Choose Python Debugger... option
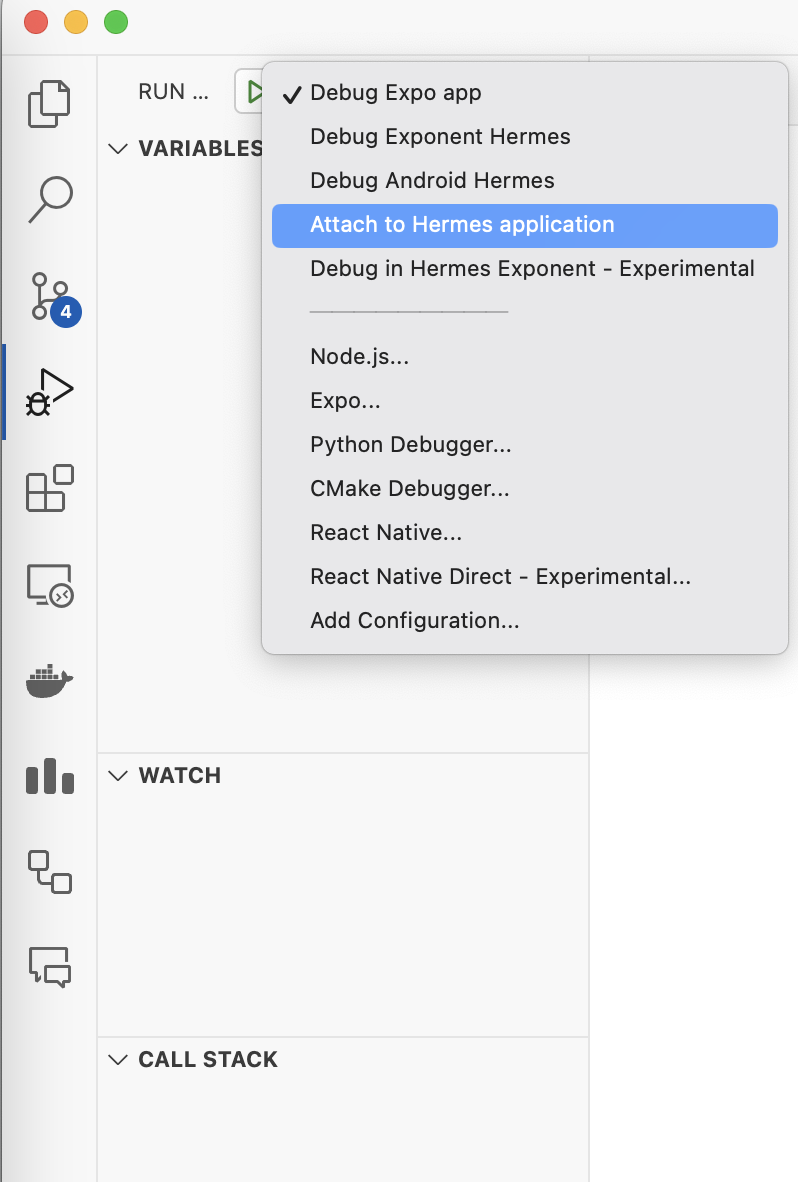Screen dimensions: 798x1182 tap(524, 445)
